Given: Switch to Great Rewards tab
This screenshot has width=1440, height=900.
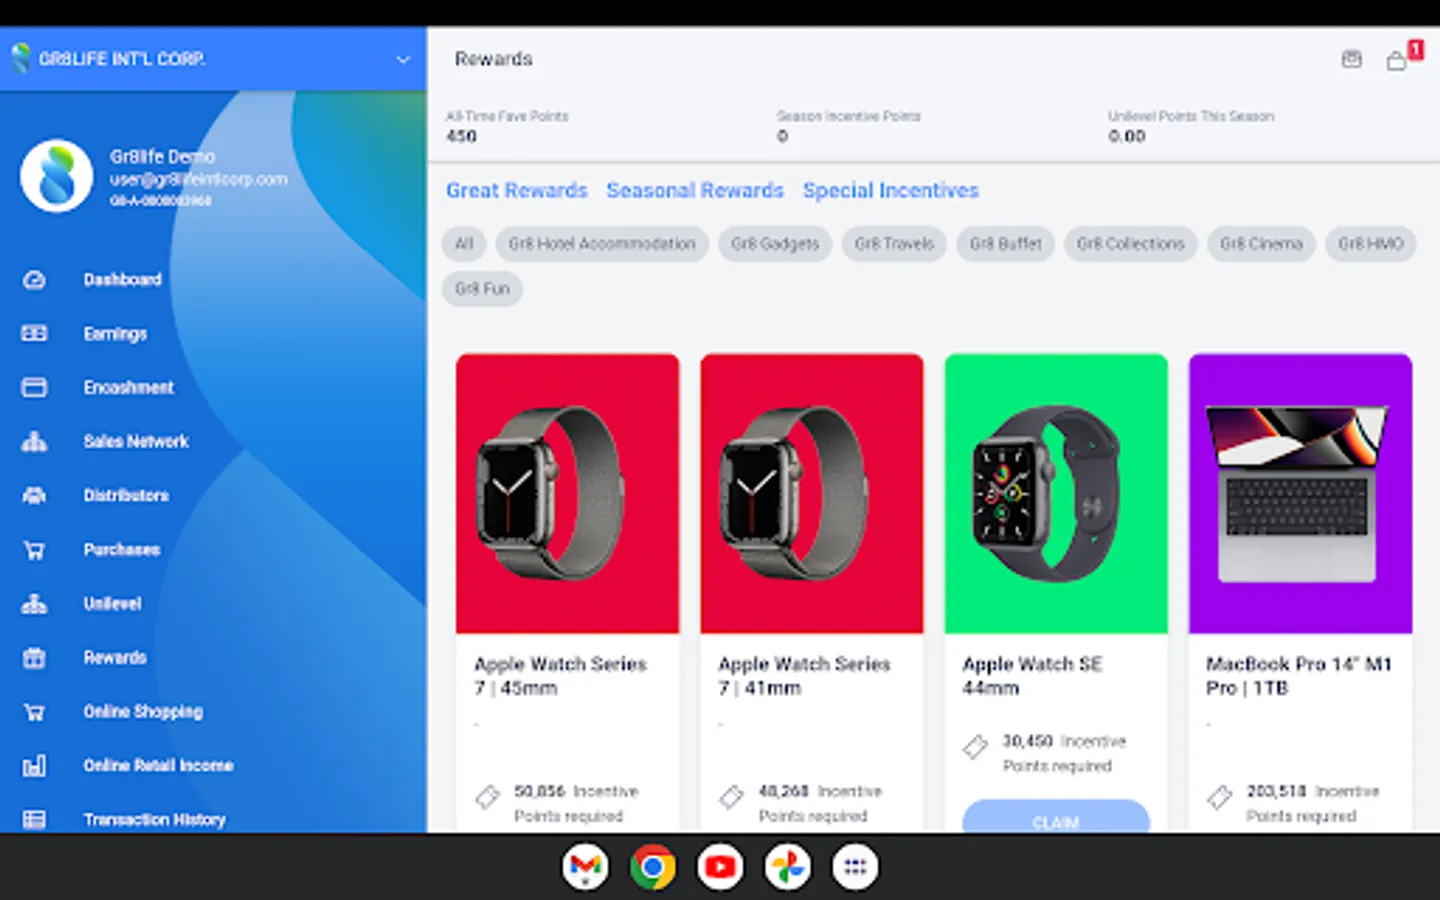Looking at the screenshot, I should point(517,190).
